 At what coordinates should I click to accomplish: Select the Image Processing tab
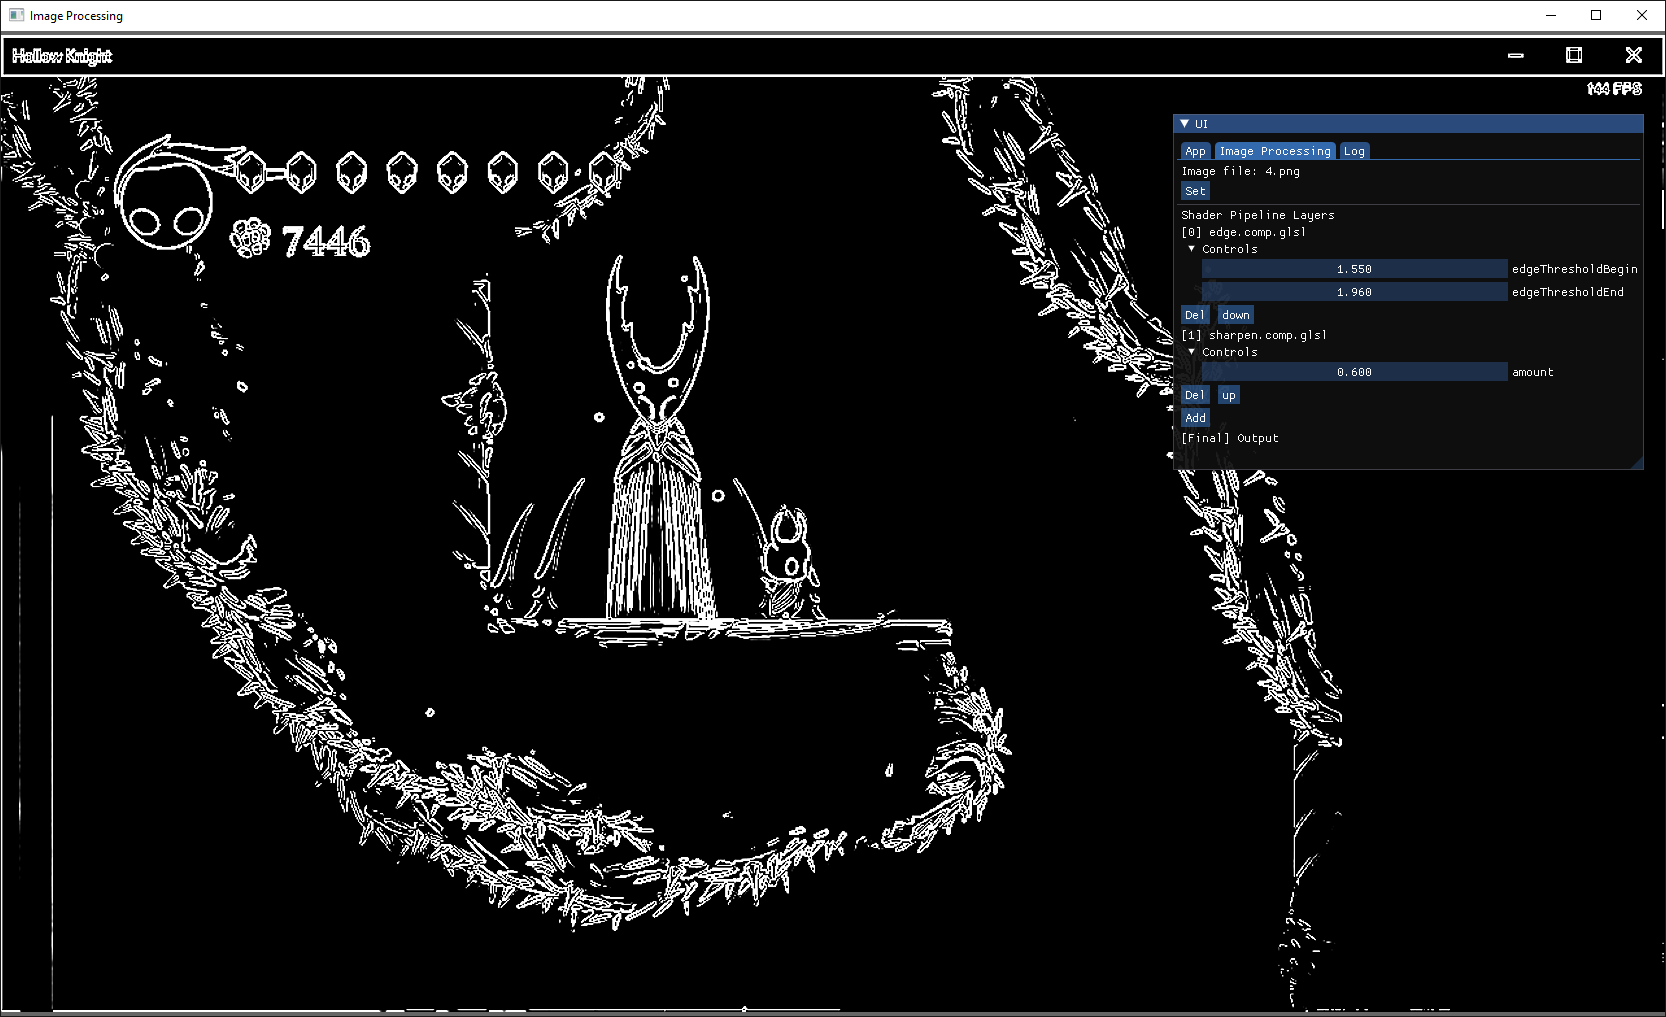[1275, 151]
